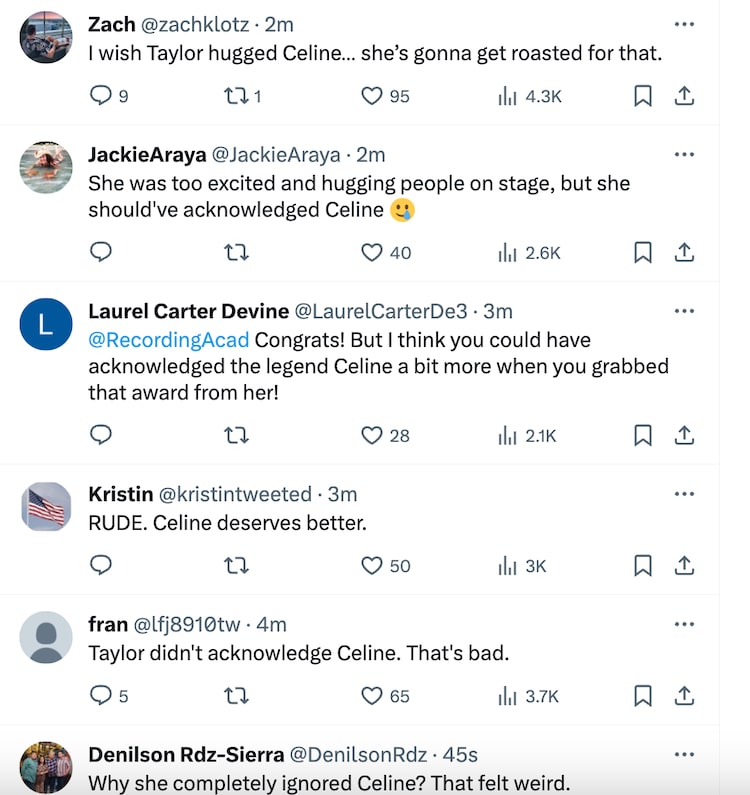750x795 pixels.
Task: Share Kristin's tweet
Action: pyautogui.click(x=684, y=565)
